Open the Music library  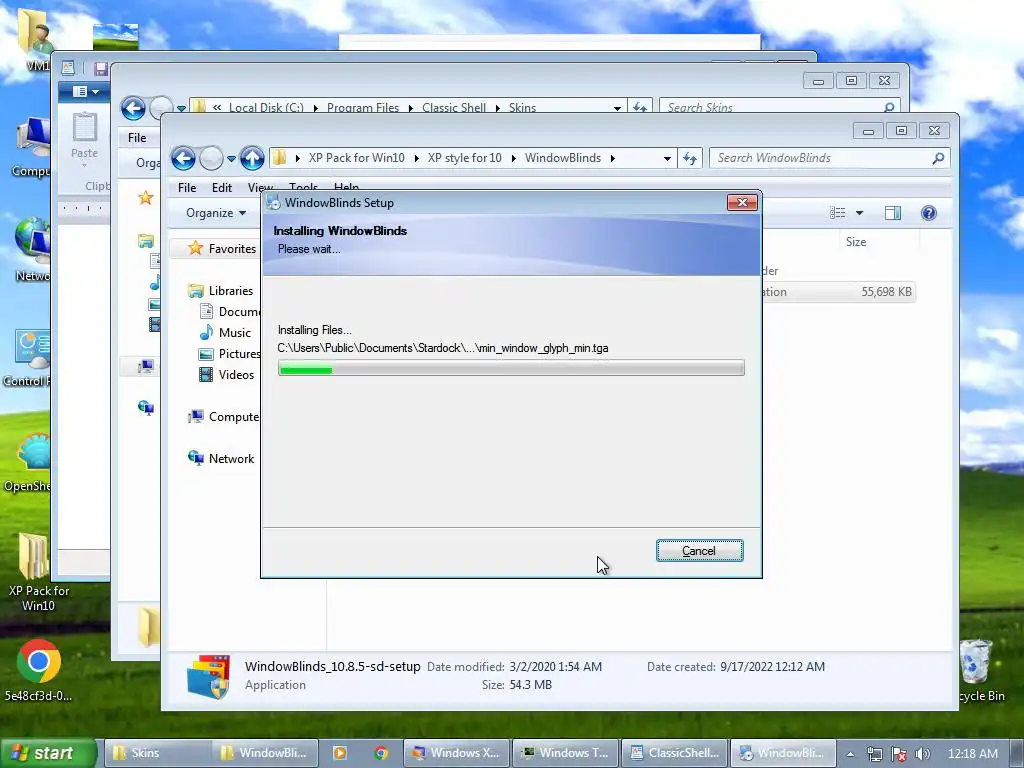[225, 332]
